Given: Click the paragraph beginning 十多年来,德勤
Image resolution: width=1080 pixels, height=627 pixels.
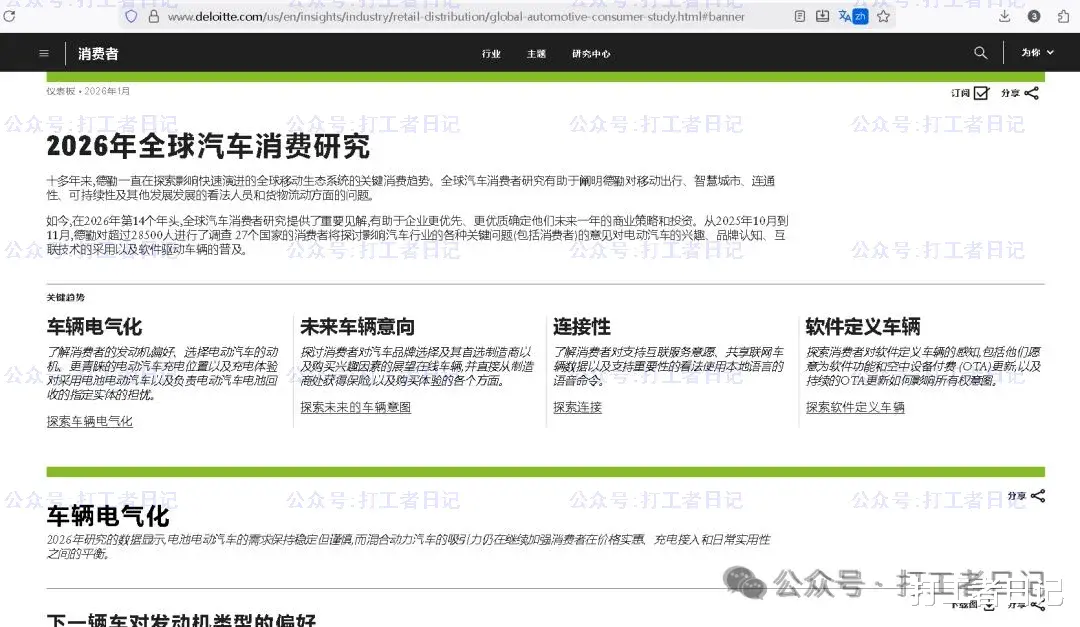Looking at the screenshot, I should 411,187.
